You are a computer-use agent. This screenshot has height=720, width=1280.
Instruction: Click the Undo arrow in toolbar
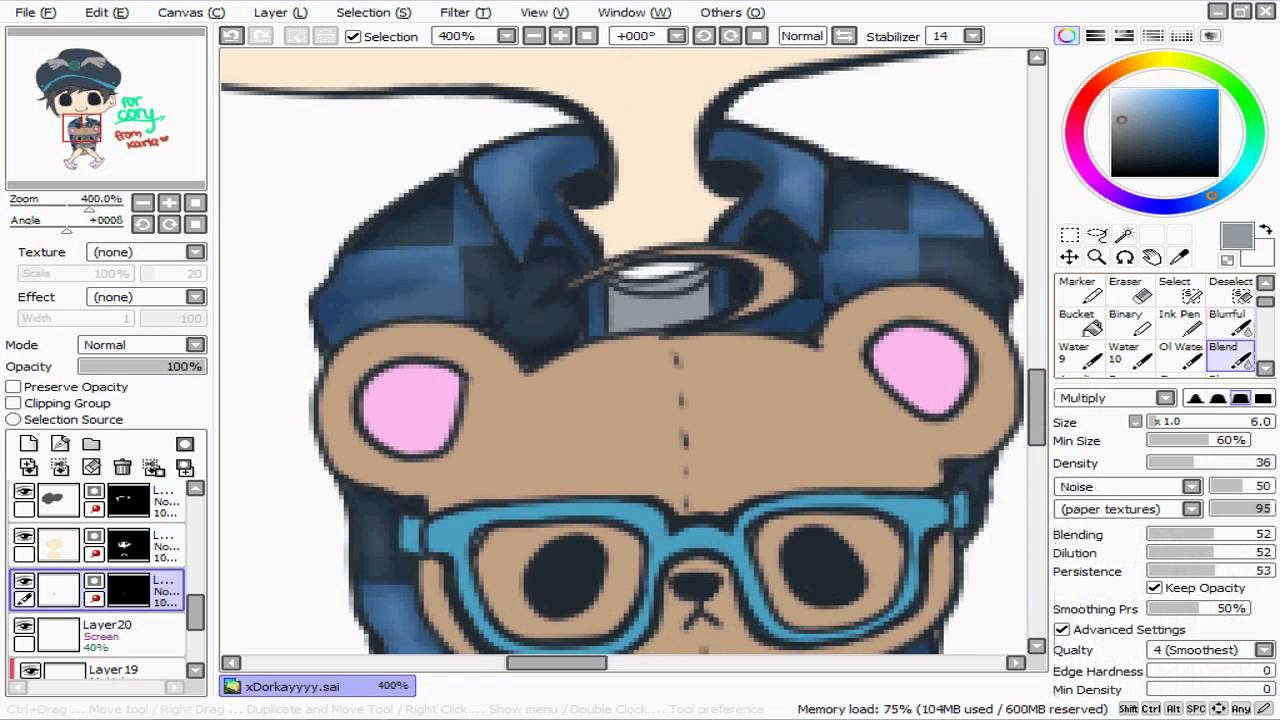tap(232, 36)
